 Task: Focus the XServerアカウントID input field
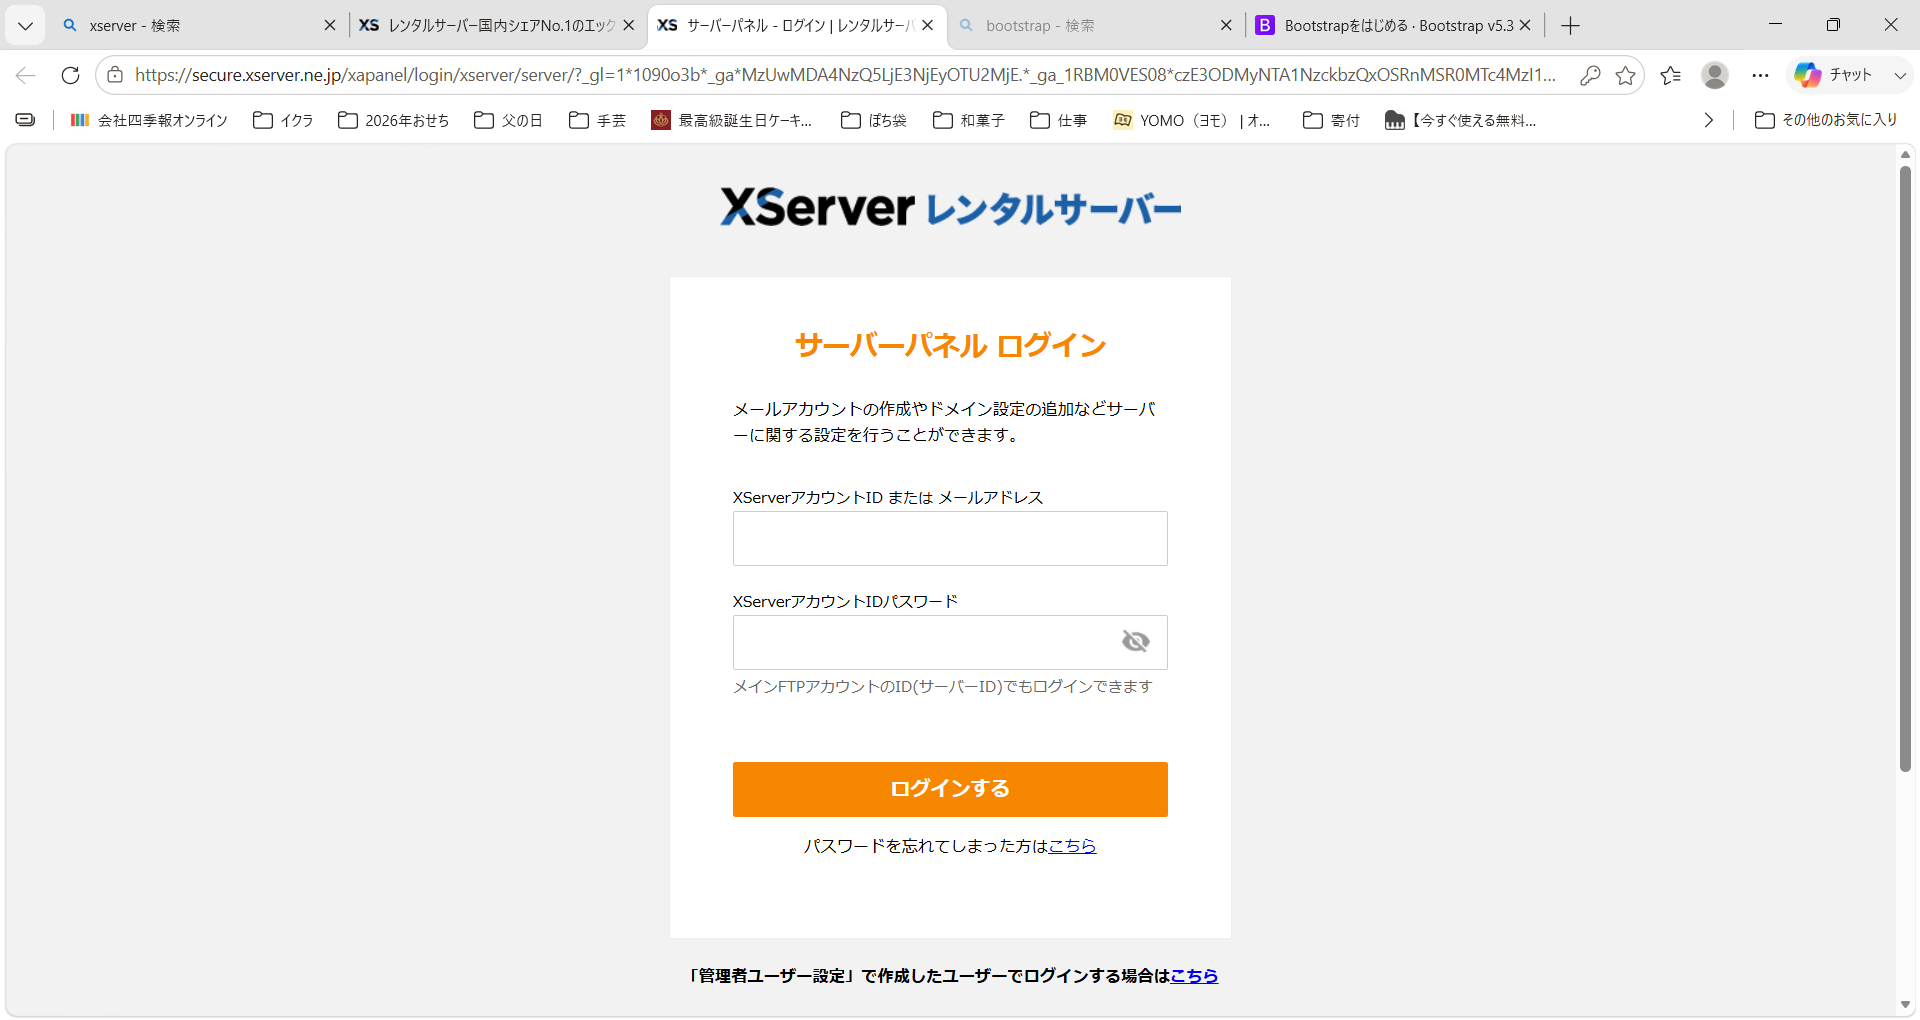tap(950, 538)
